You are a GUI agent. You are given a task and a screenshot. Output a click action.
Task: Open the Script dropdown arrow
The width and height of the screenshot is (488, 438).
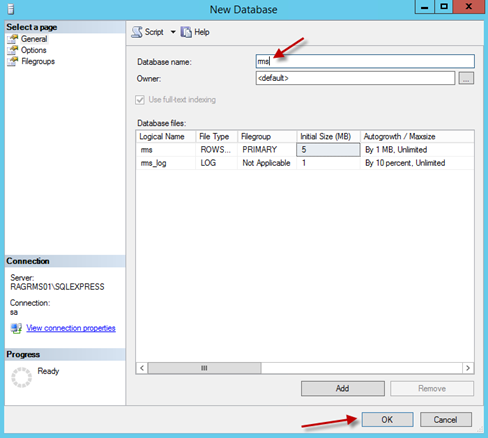(173, 32)
